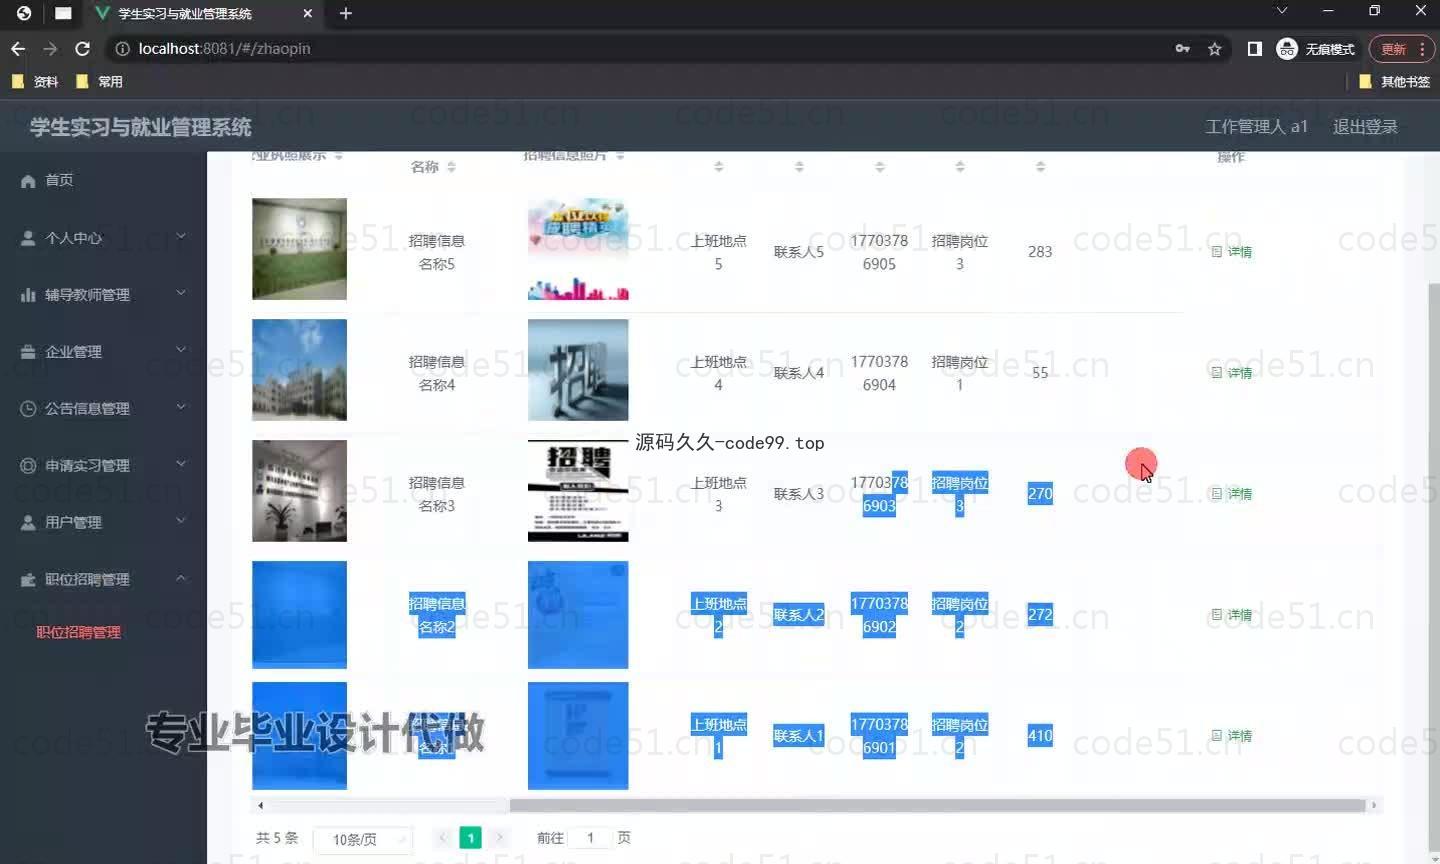Click the icon beside 职位招聘管理 menu
This screenshot has width=1440, height=864.
tap(28, 579)
